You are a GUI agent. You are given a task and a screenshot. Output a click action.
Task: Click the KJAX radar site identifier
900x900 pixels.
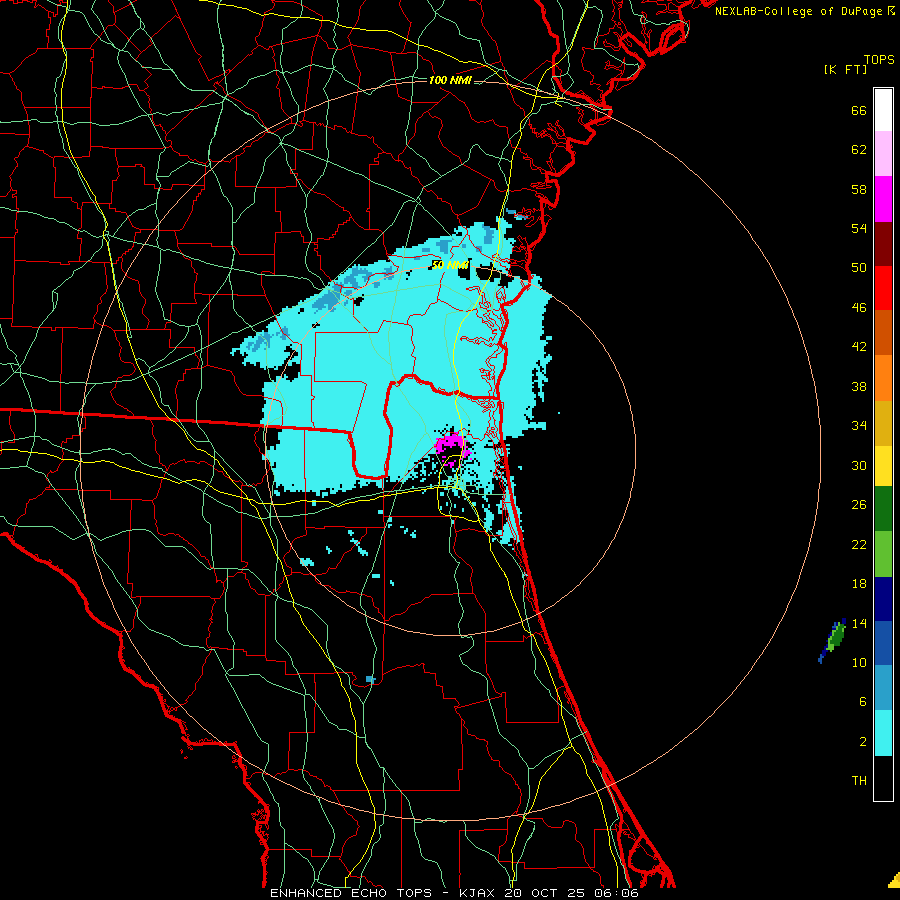click(479, 893)
